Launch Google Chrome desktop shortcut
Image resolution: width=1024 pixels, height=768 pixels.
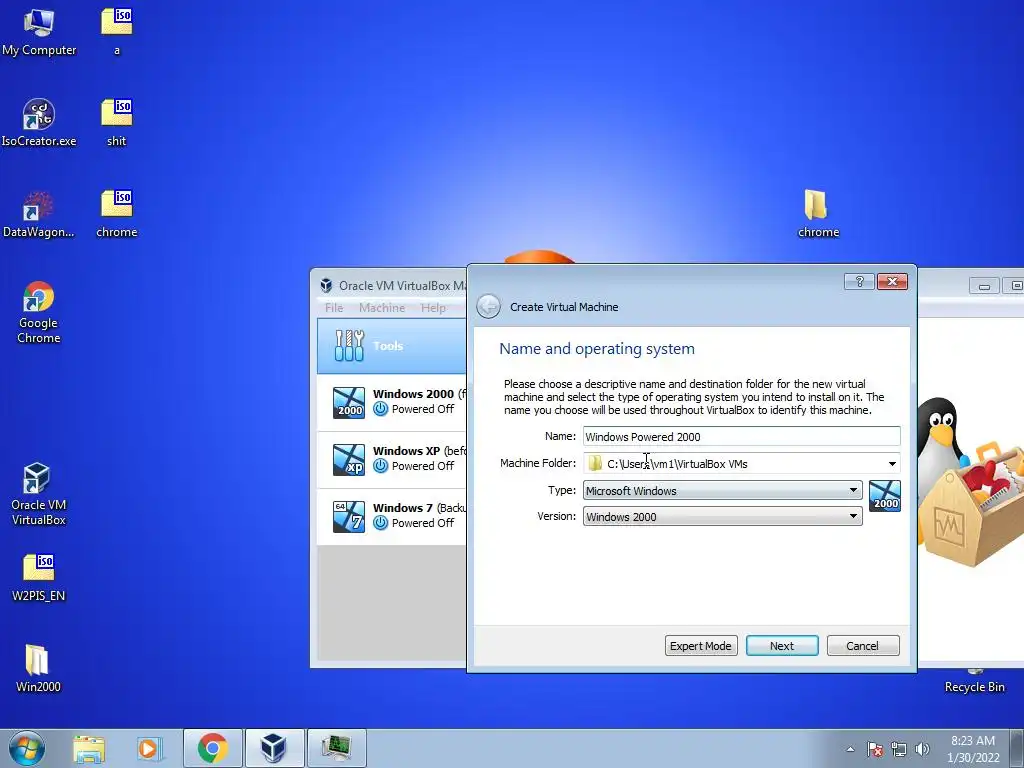pyautogui.click(x=39, y=312)
